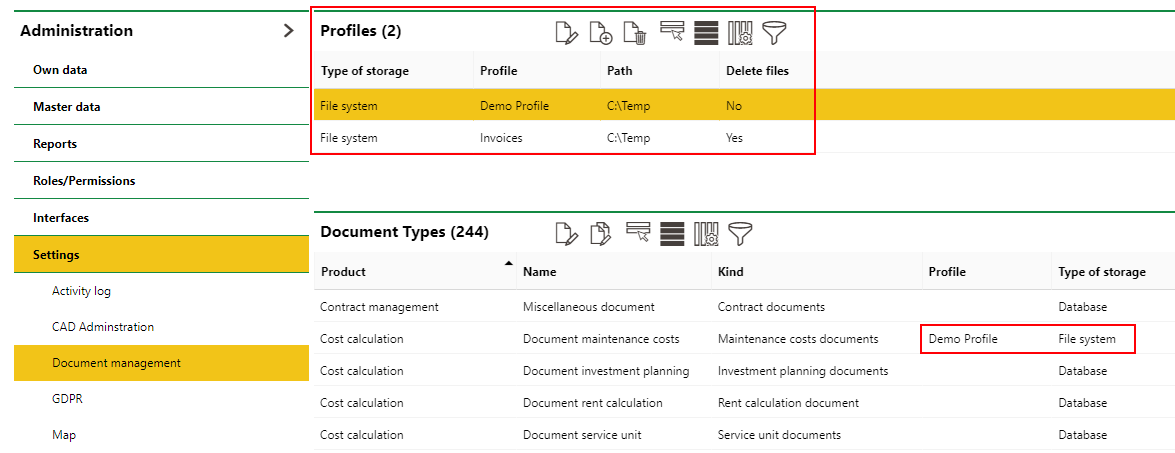Select Document investment planning row
The image size is (1175, 453).
pos(744,371)
